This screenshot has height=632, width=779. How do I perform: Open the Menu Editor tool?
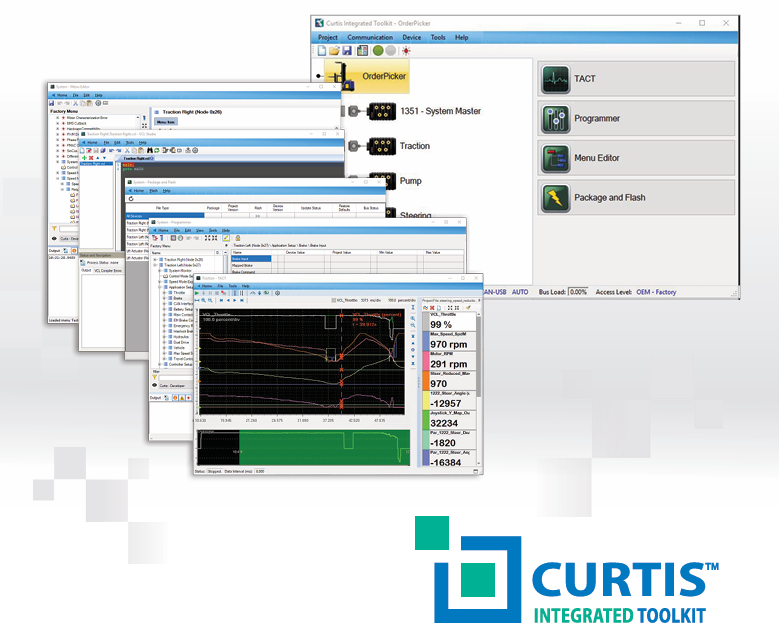tap(637, 158)
